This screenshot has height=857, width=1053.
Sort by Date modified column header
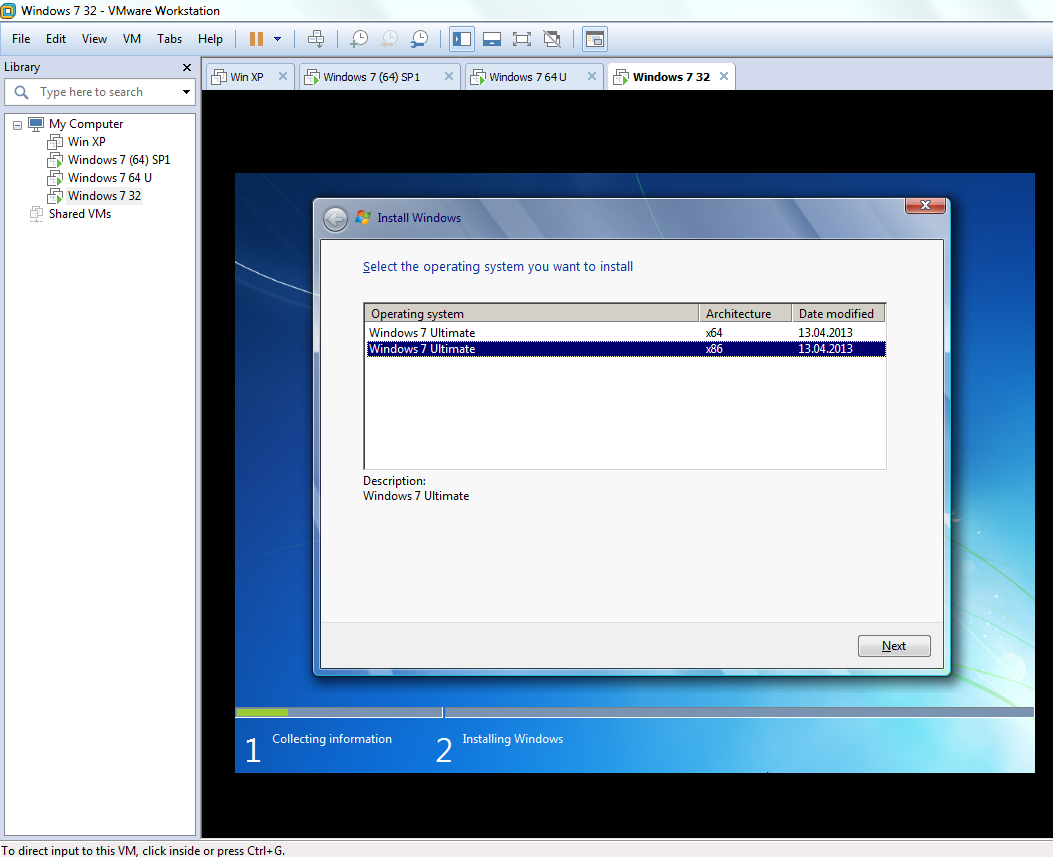(x=838, y=314)
